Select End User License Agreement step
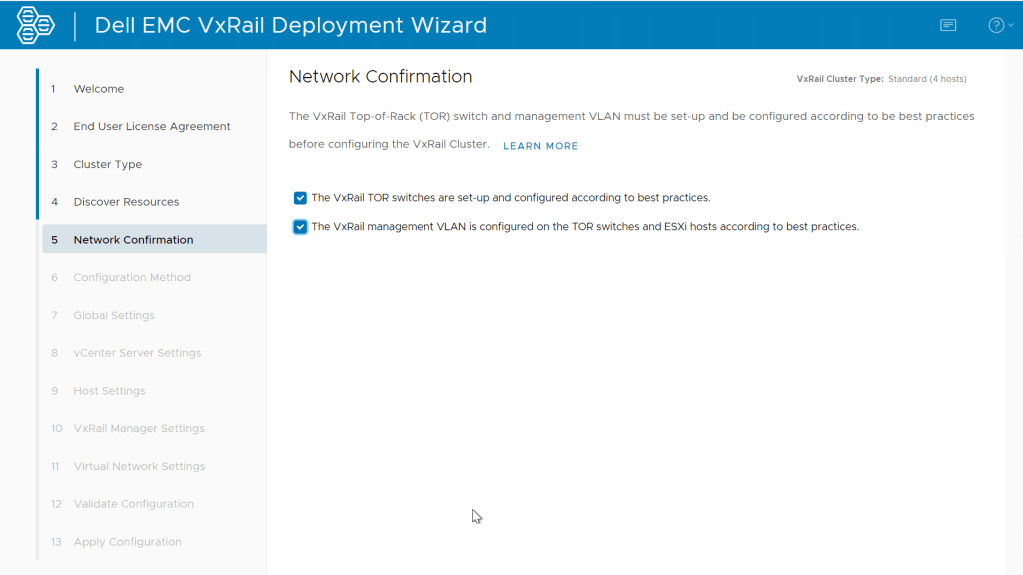The height and width of the screenshot is (575, 1023). point(151,127)
